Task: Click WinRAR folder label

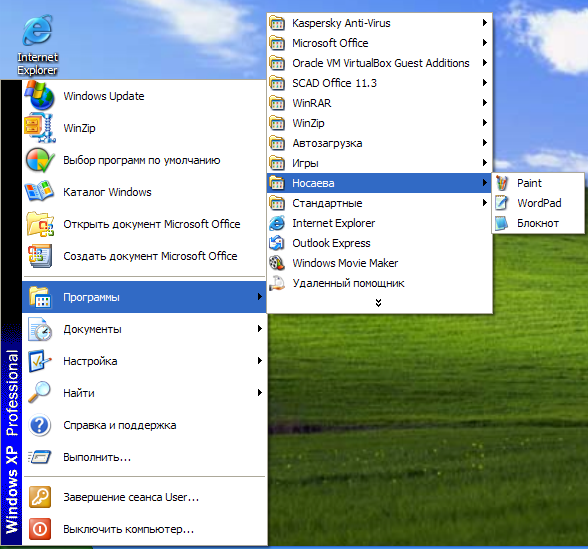Action: pos(312,103)
